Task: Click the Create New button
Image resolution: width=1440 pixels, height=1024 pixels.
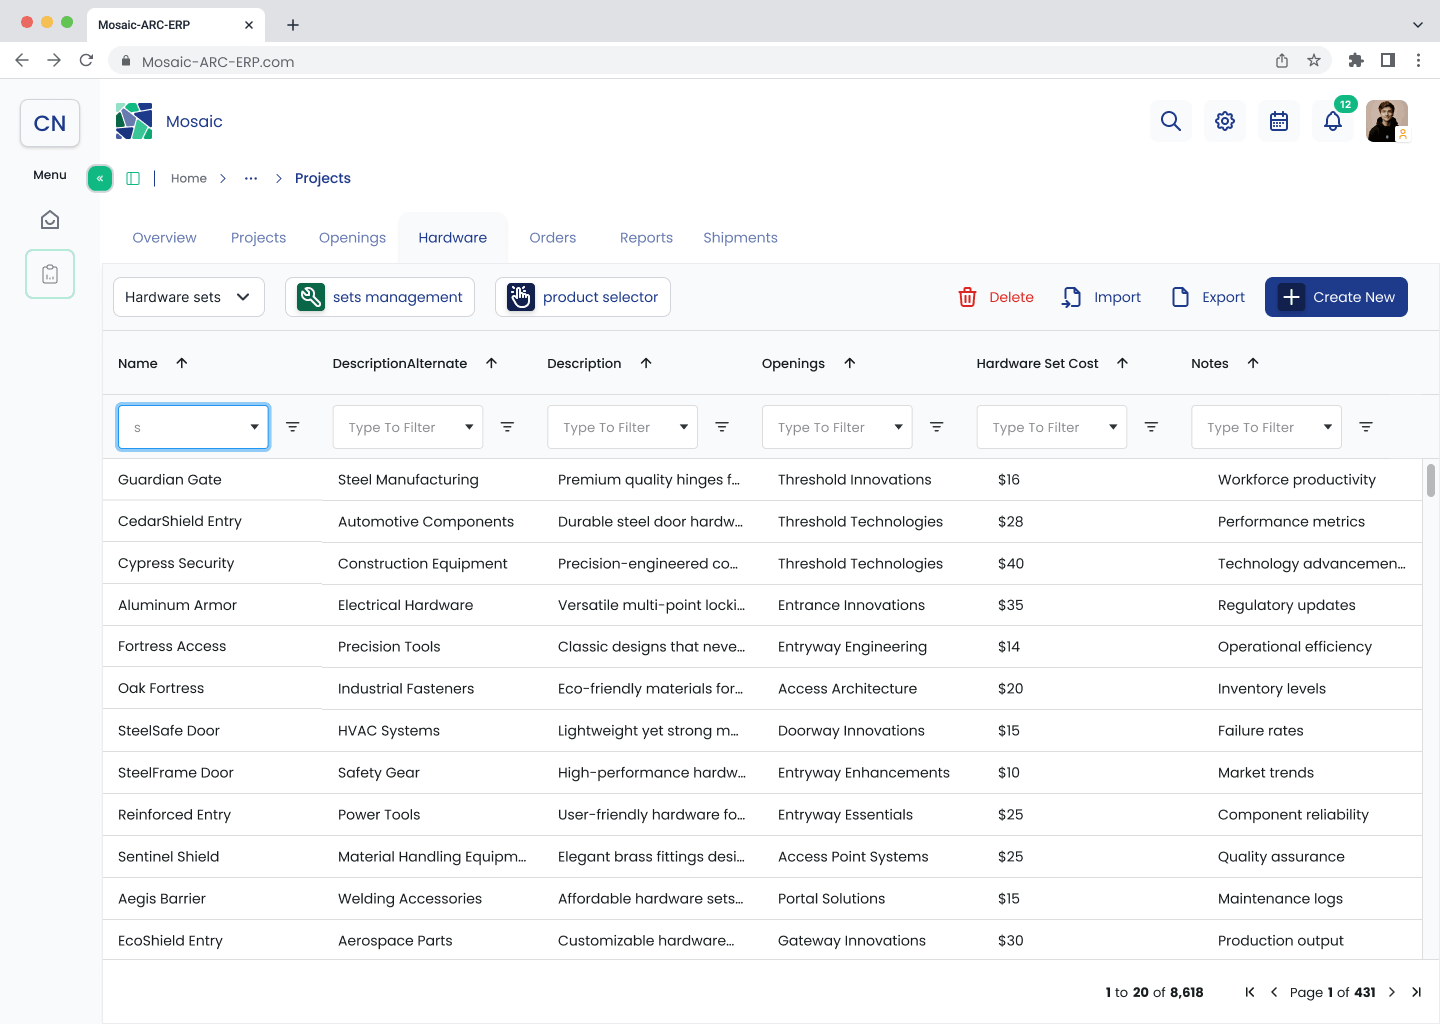Action: pyautogui.click(x=1336, y=297)
